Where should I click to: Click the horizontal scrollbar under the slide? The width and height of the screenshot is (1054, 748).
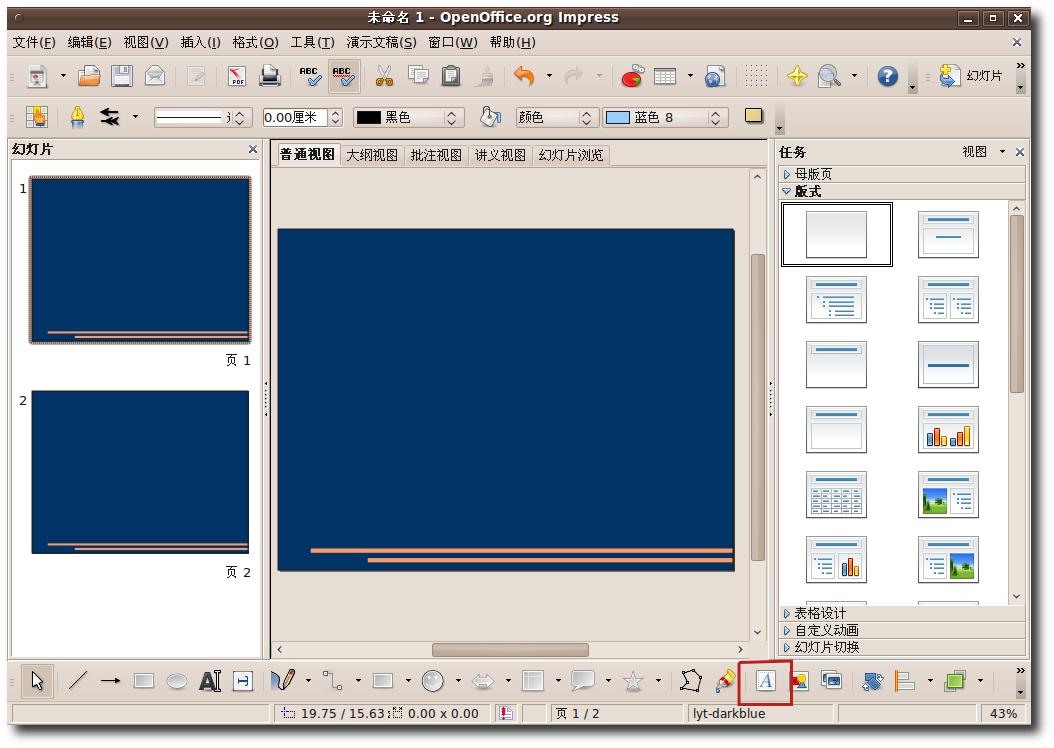510,650
